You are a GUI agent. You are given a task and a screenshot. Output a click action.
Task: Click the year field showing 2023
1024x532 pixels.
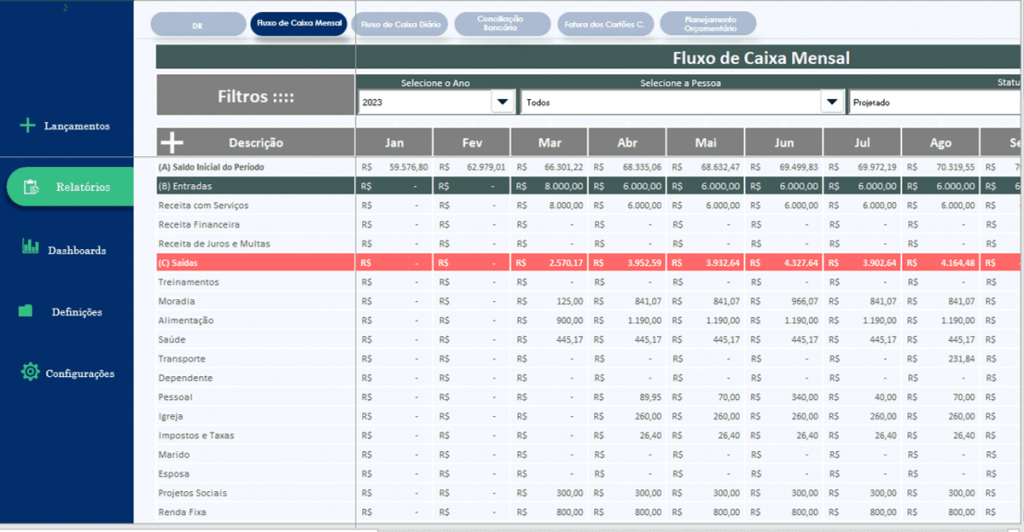tap(425, 102)
